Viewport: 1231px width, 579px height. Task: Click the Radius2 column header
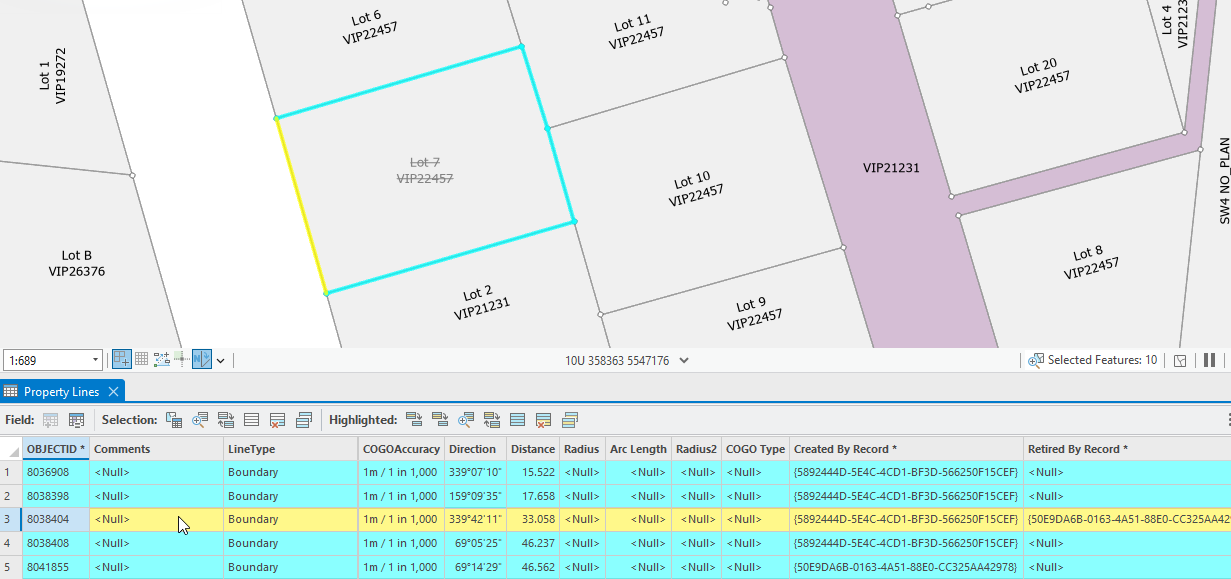(696, 449)
